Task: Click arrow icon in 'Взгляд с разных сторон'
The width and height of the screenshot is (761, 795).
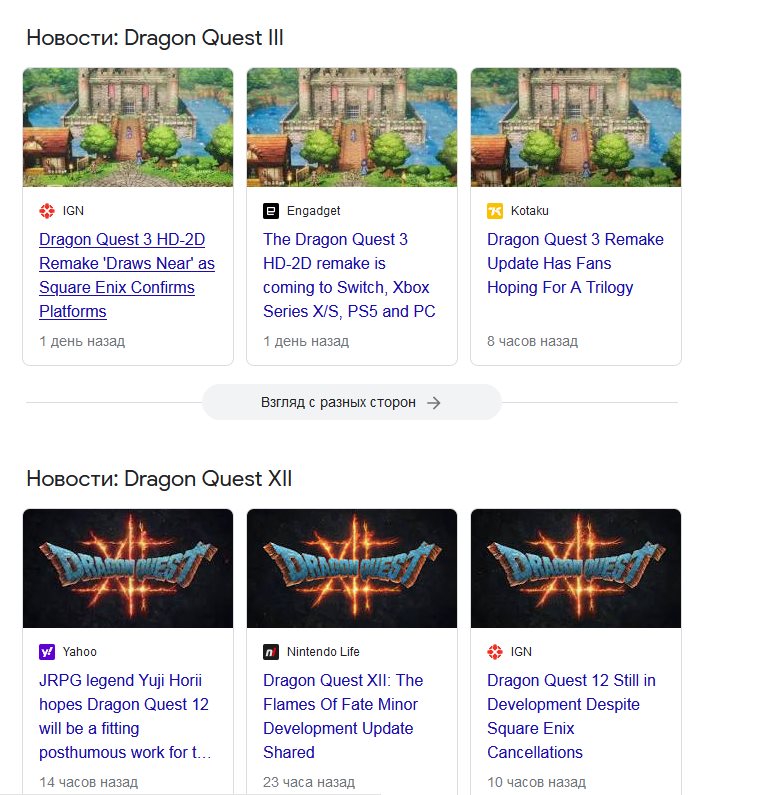Action: 433,403
